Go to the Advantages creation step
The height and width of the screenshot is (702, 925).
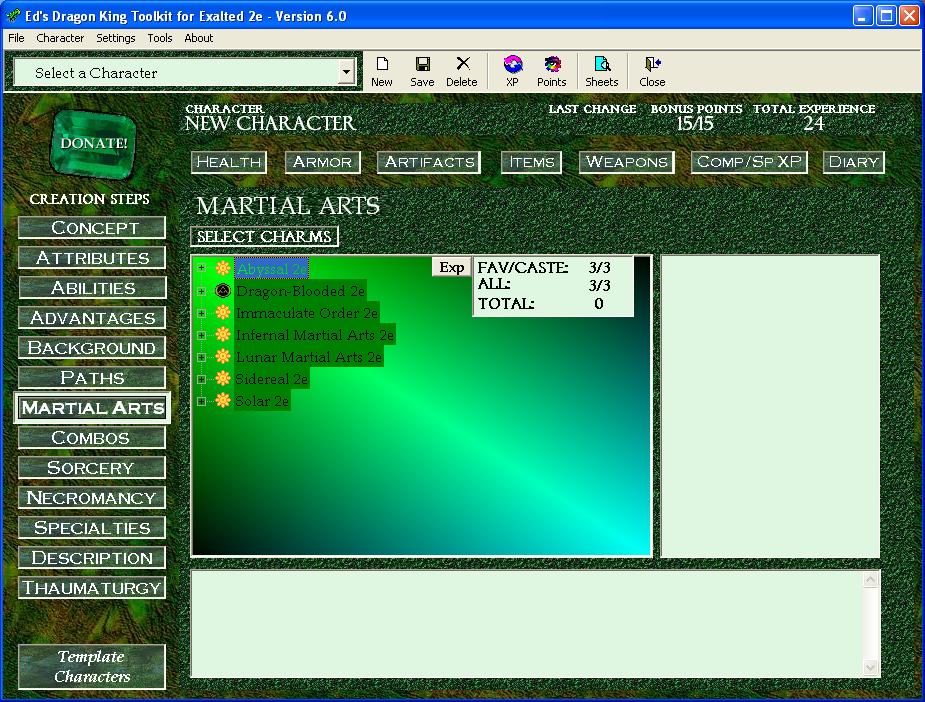92,318
